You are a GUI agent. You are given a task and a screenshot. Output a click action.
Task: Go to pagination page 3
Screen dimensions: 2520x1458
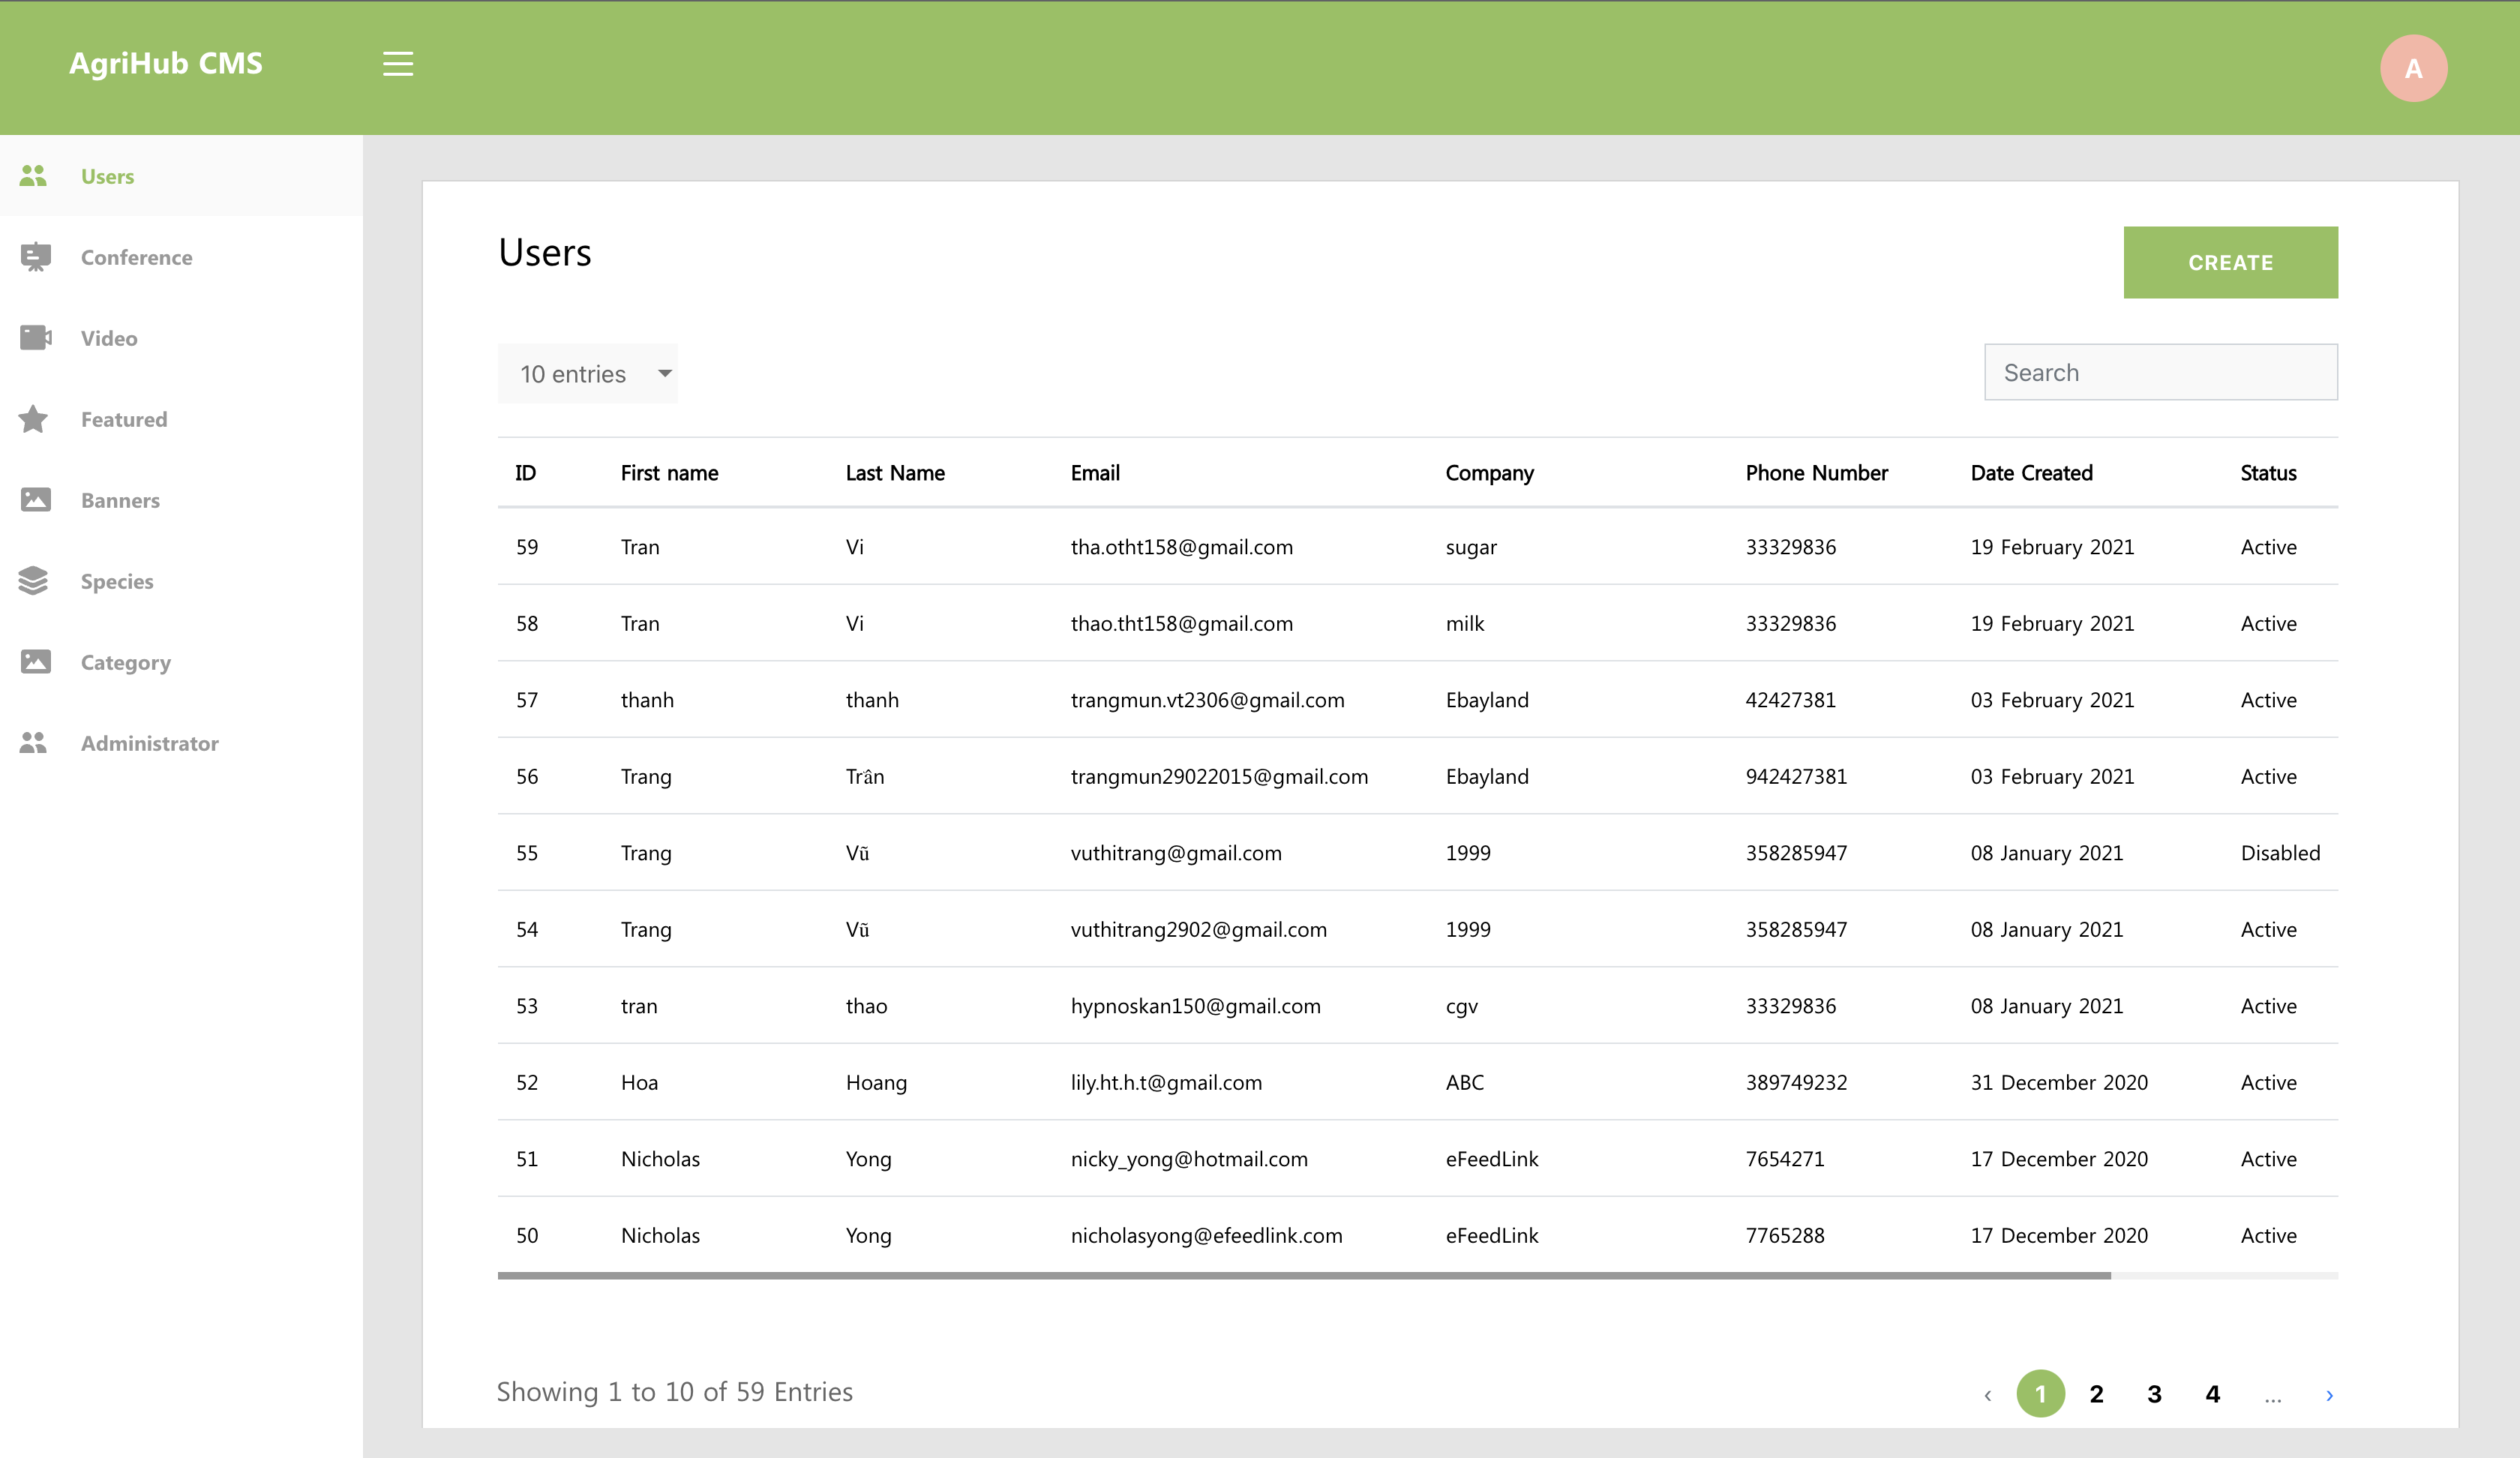[2154, 1394]
